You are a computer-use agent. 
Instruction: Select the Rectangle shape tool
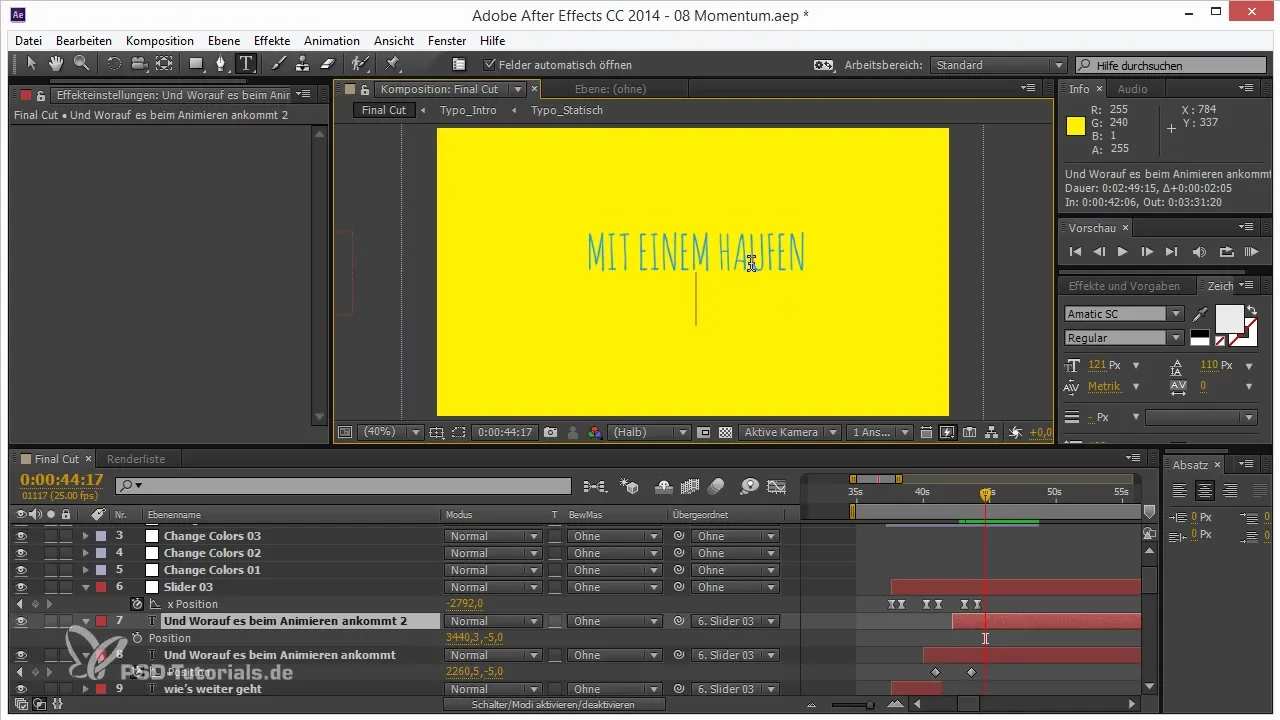pyautogui.click(x=196, y=64)
